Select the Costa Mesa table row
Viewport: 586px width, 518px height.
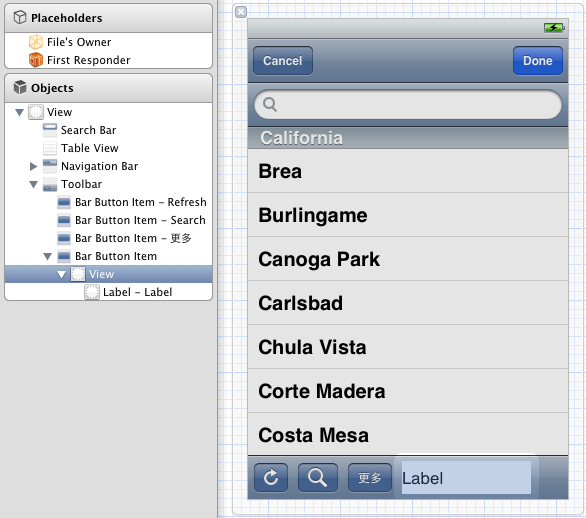pyautogui.click(x=408, y=434)
